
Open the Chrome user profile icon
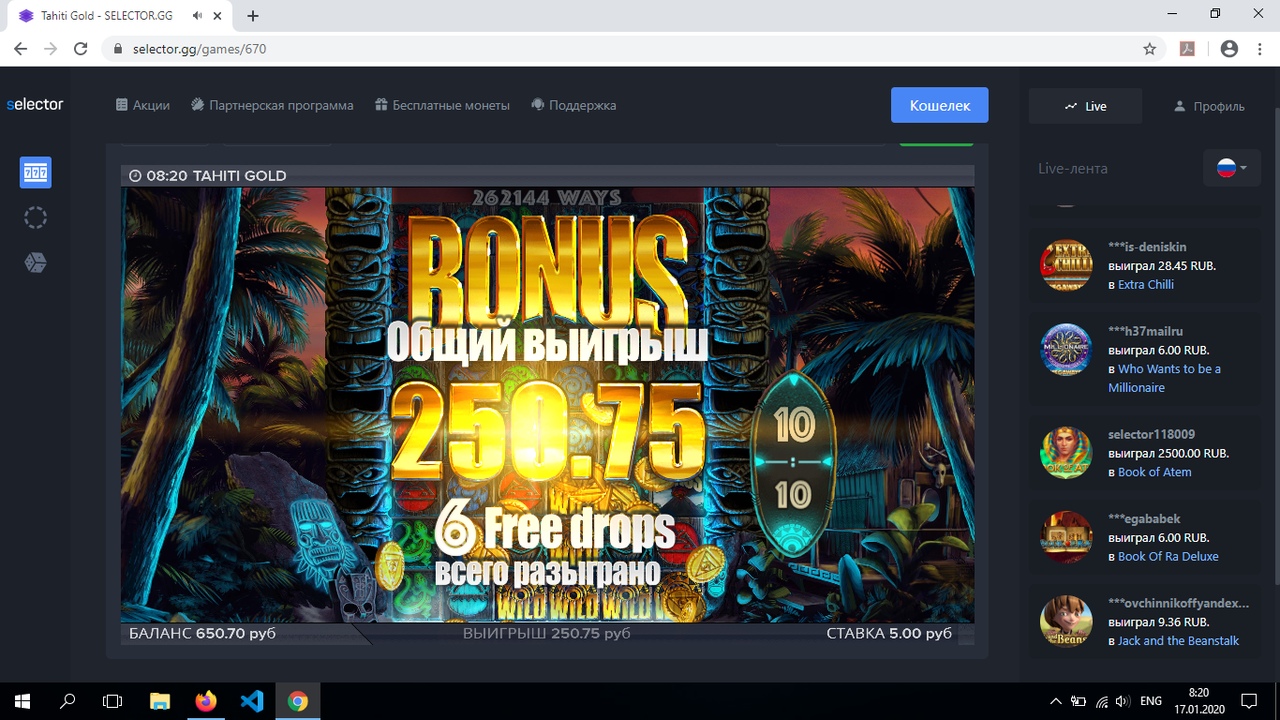pyautogui.click(x=1229, y=49)
